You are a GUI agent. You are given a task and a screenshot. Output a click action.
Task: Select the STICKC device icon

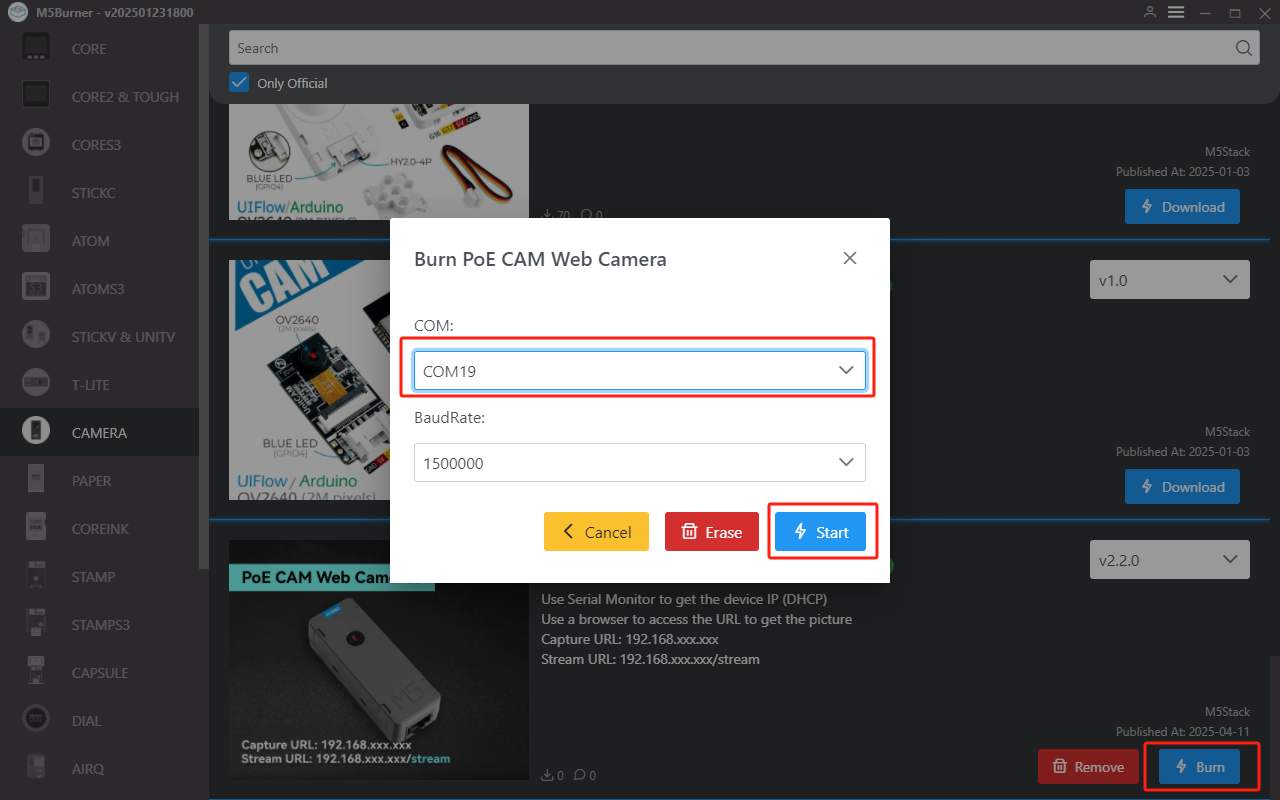point(36,192)
